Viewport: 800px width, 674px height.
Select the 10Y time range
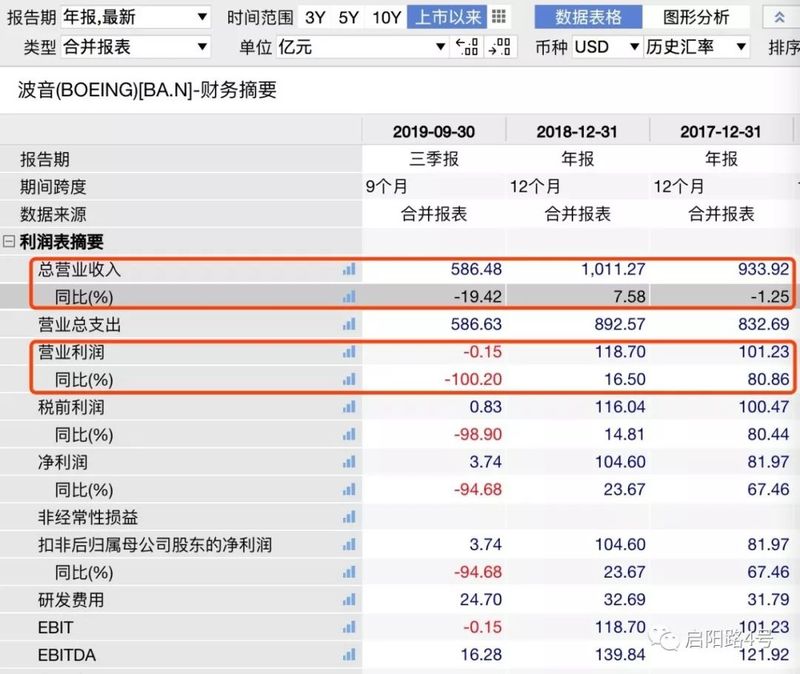[387, 18]
